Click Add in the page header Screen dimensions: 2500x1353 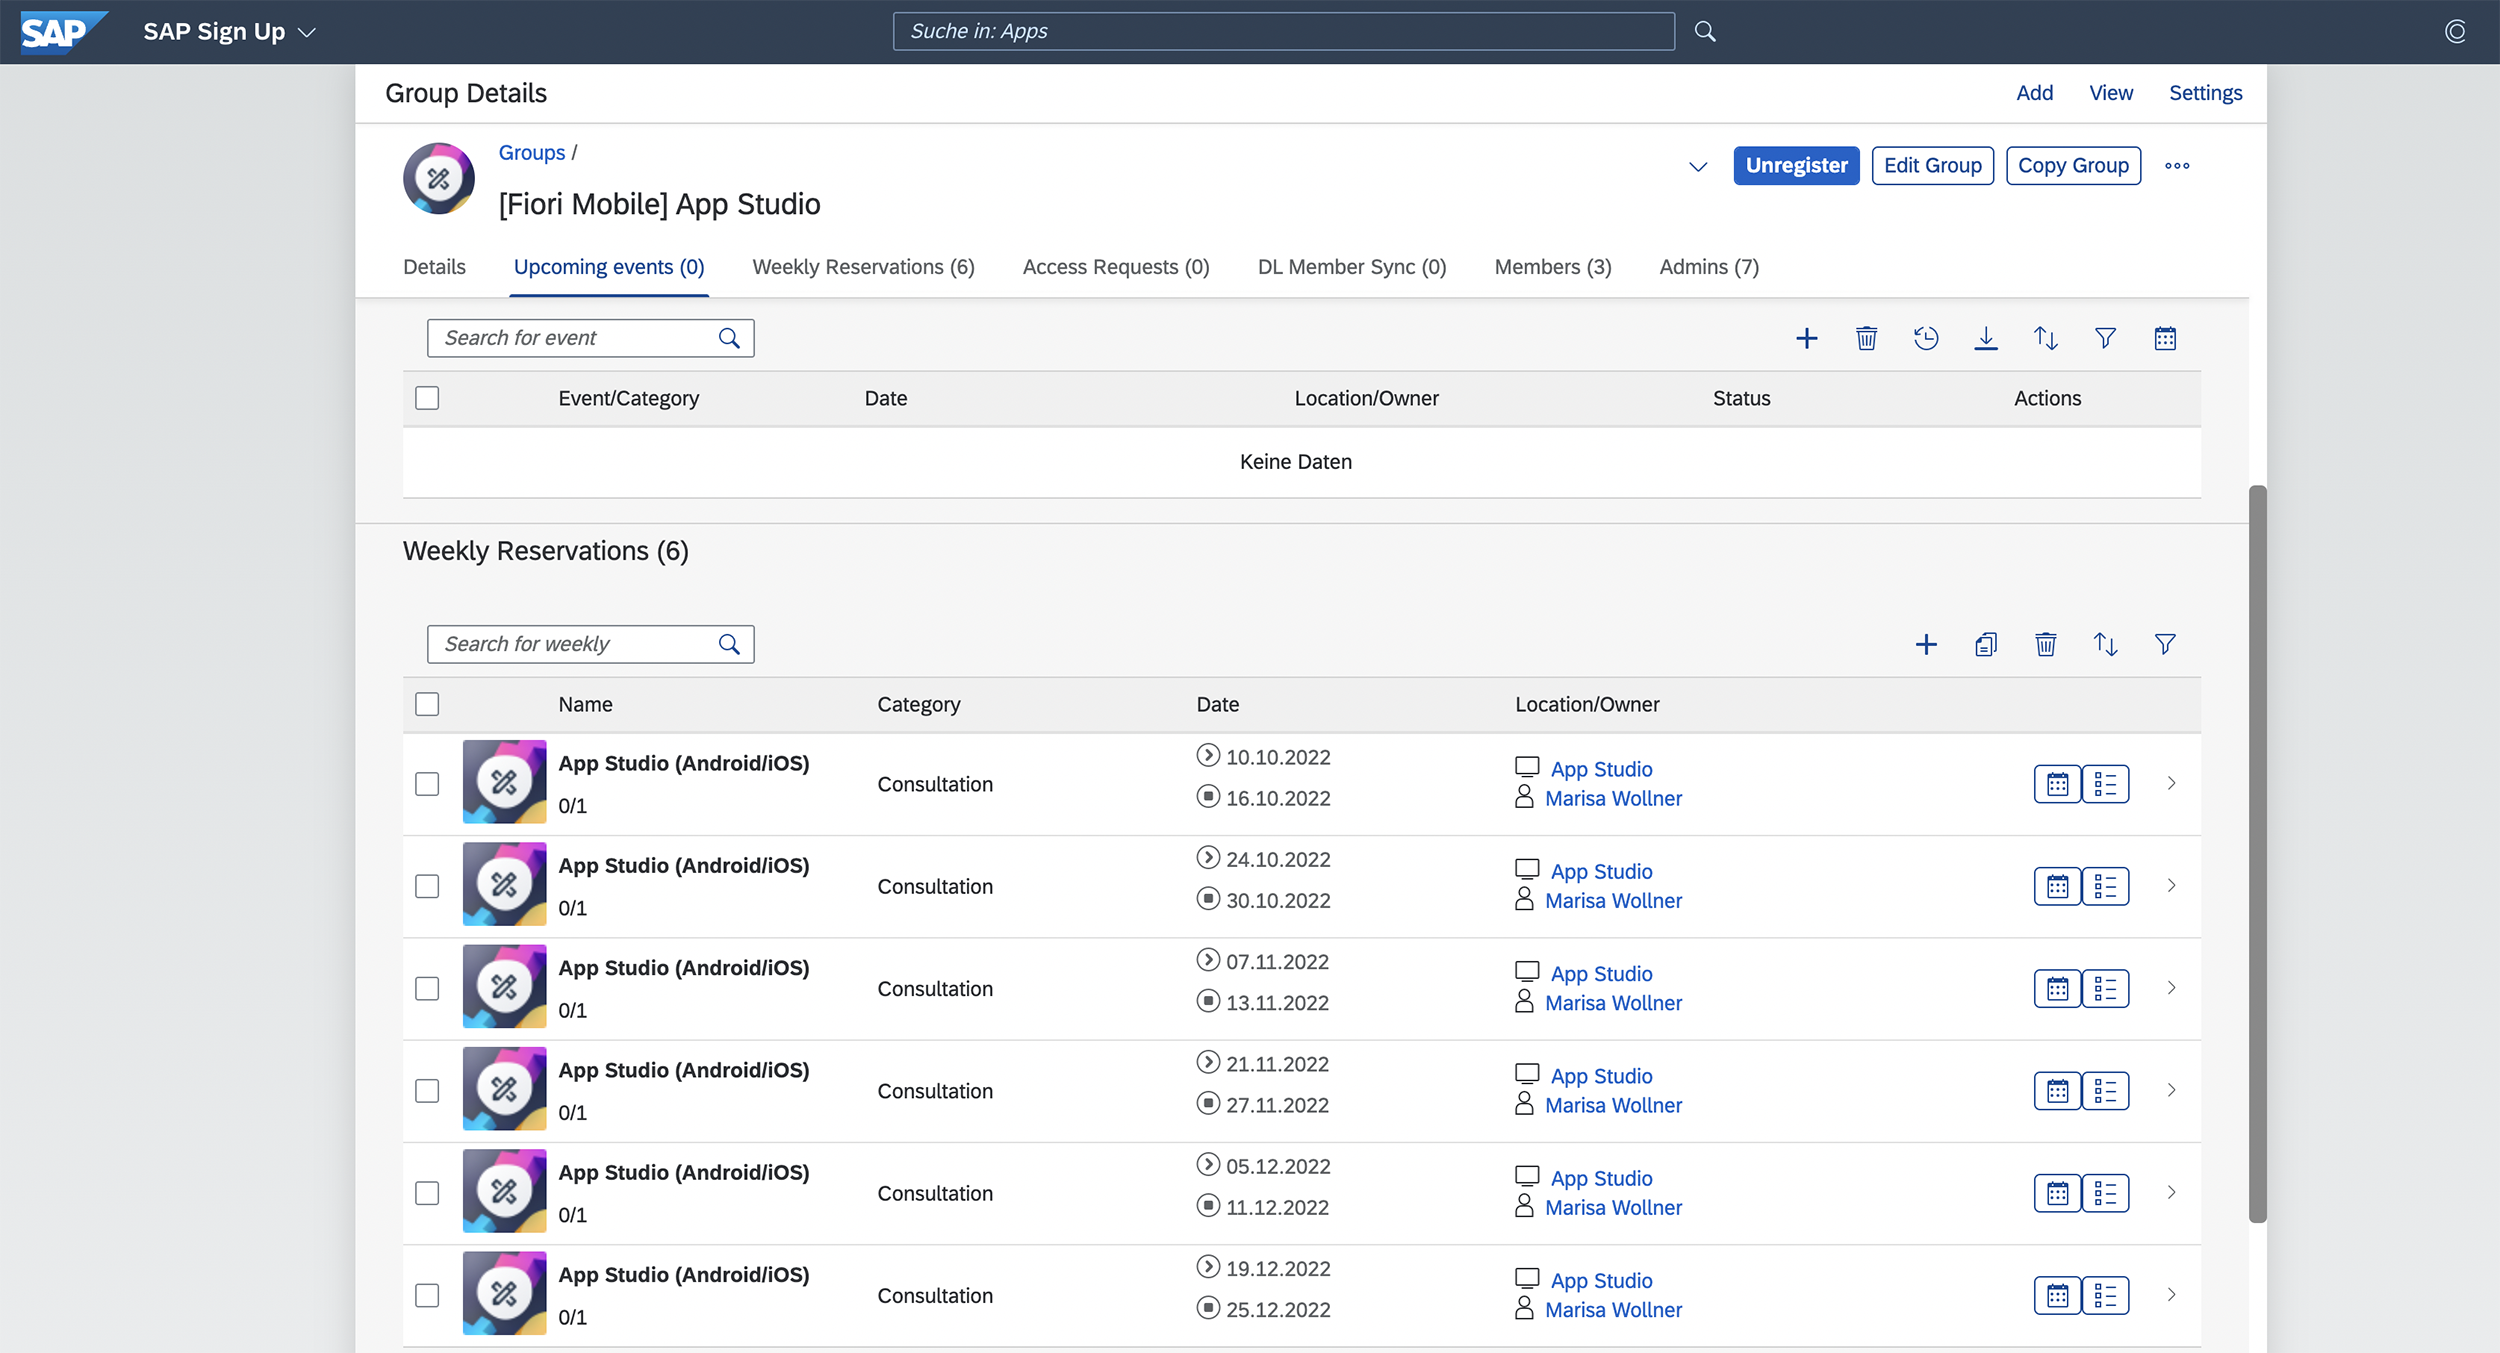[2034, 93]
